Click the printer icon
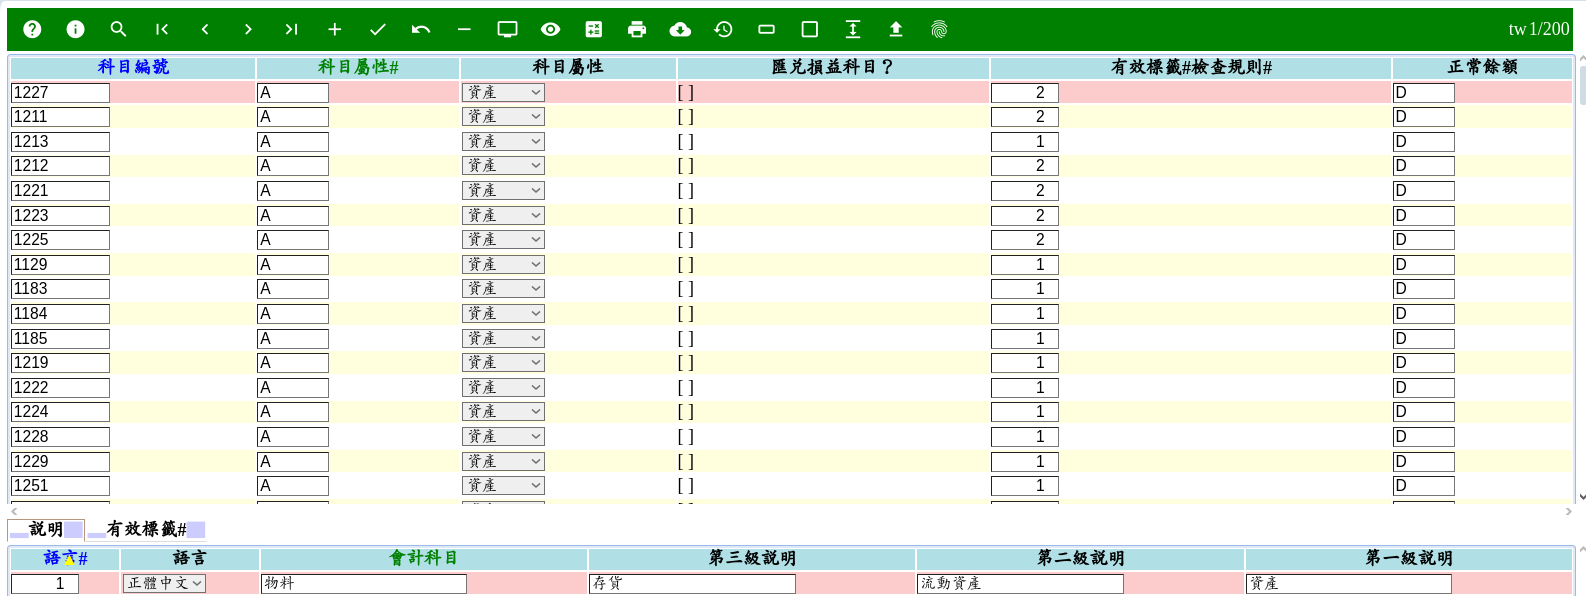The width and height of the screenshot is (1586, 596). pos(637,30)
